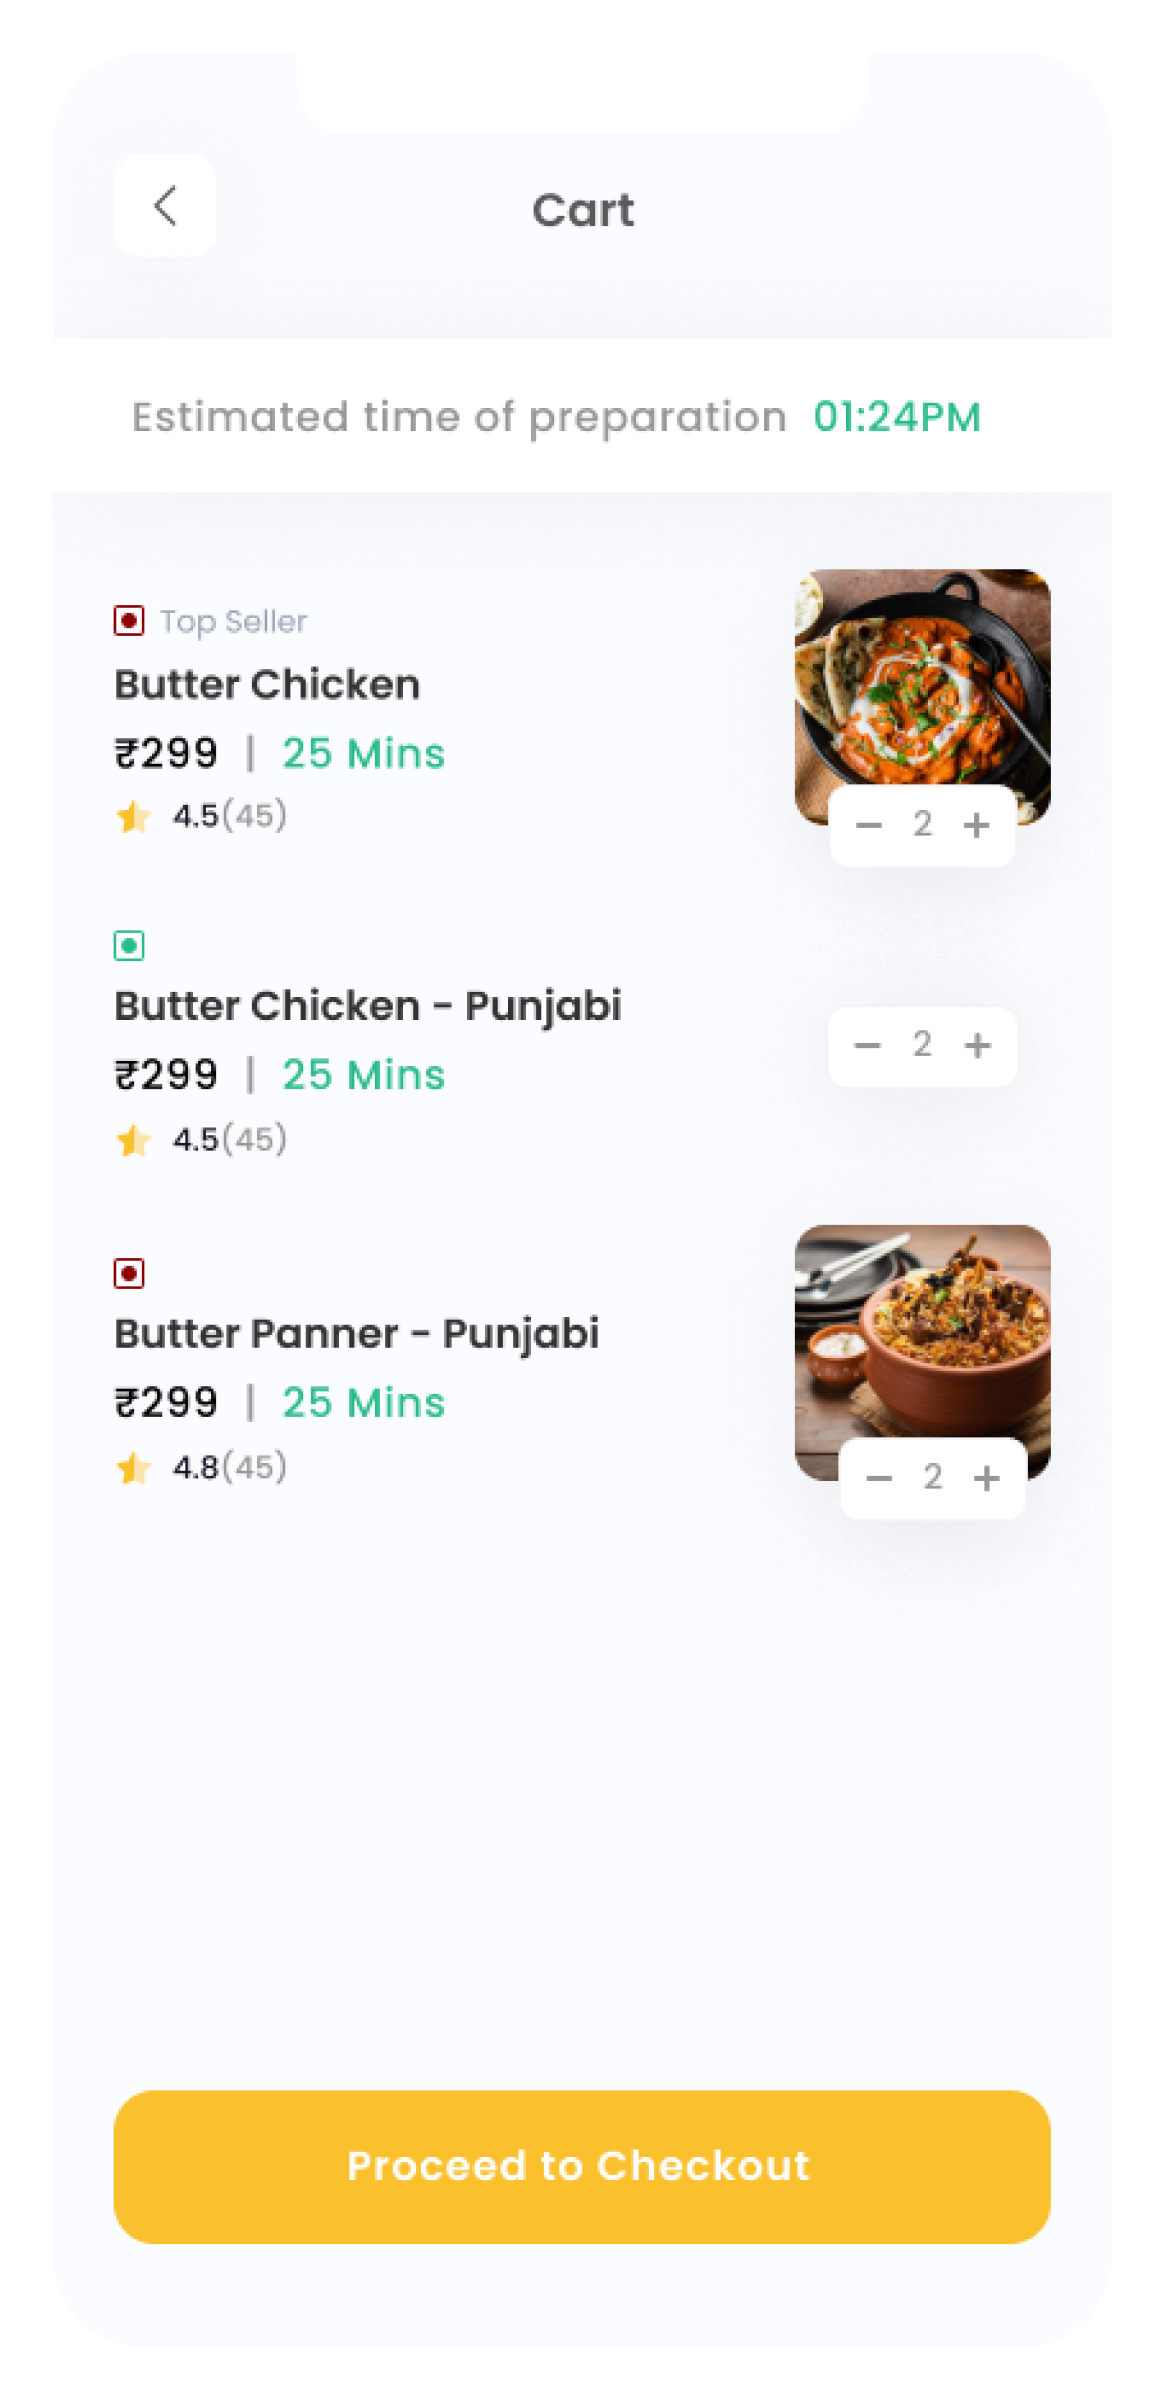This screenshot has width=1165, height=2400.
Task: Click the Top Seller label
Action: click(x=234, y=621)
